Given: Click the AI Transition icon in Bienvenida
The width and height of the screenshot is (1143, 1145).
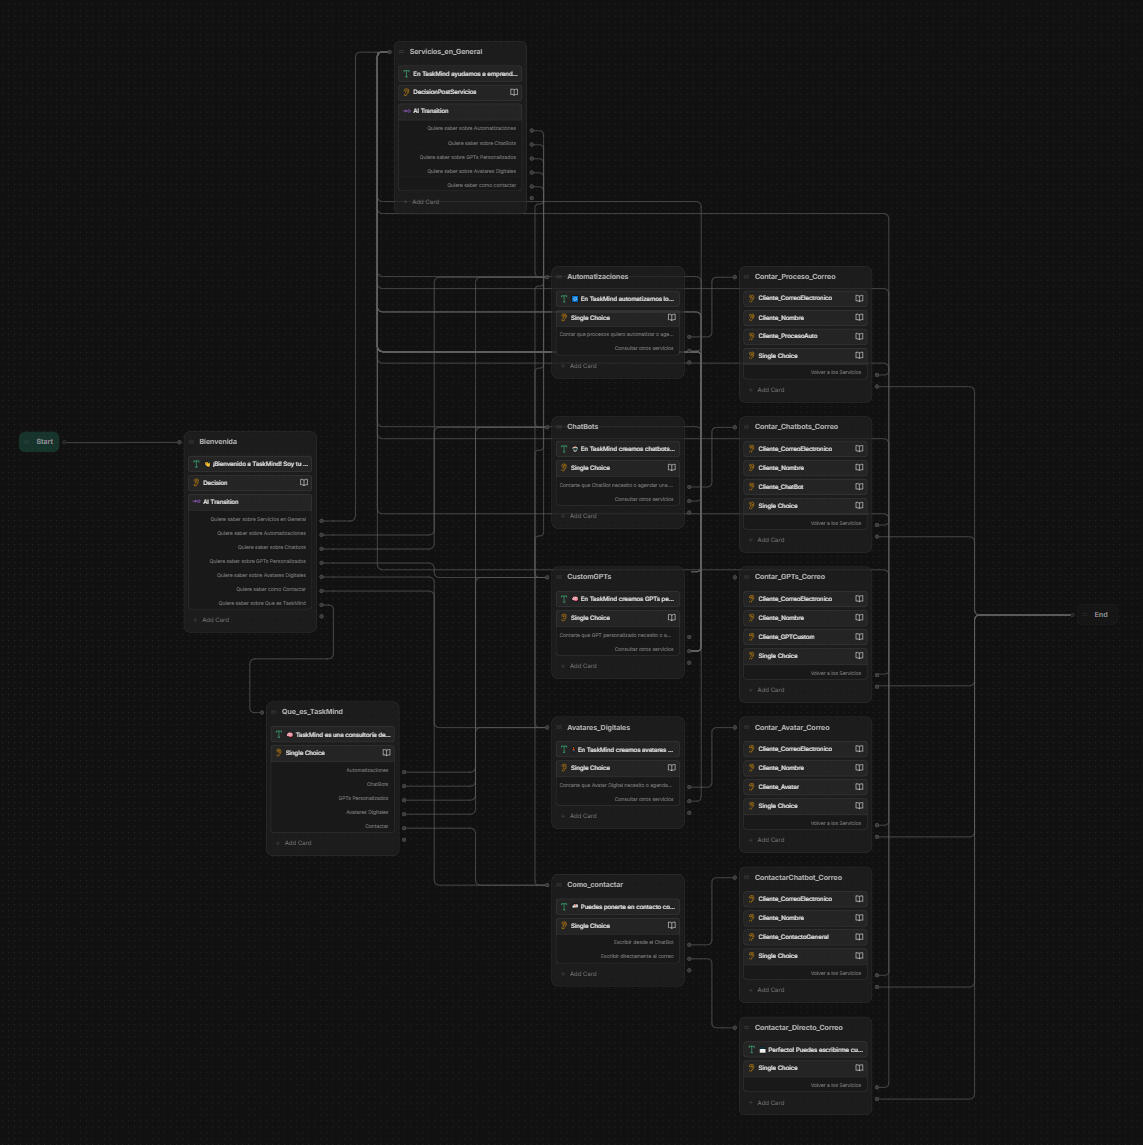Looking at the screenshot, I should pyautogui.click(x=197, y=501).
